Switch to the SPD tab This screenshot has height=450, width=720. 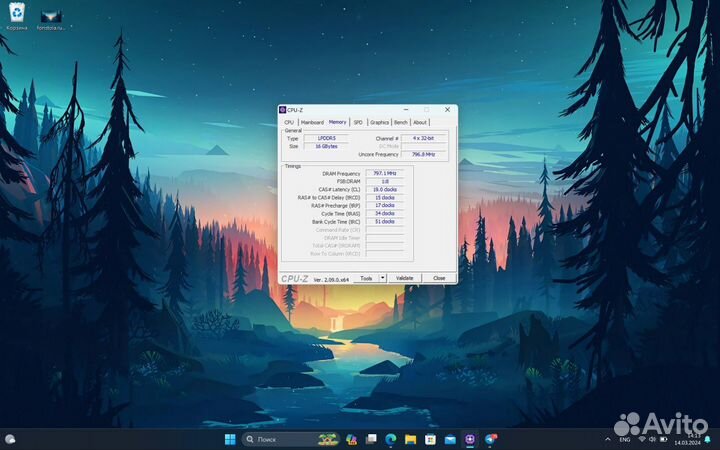358,122
